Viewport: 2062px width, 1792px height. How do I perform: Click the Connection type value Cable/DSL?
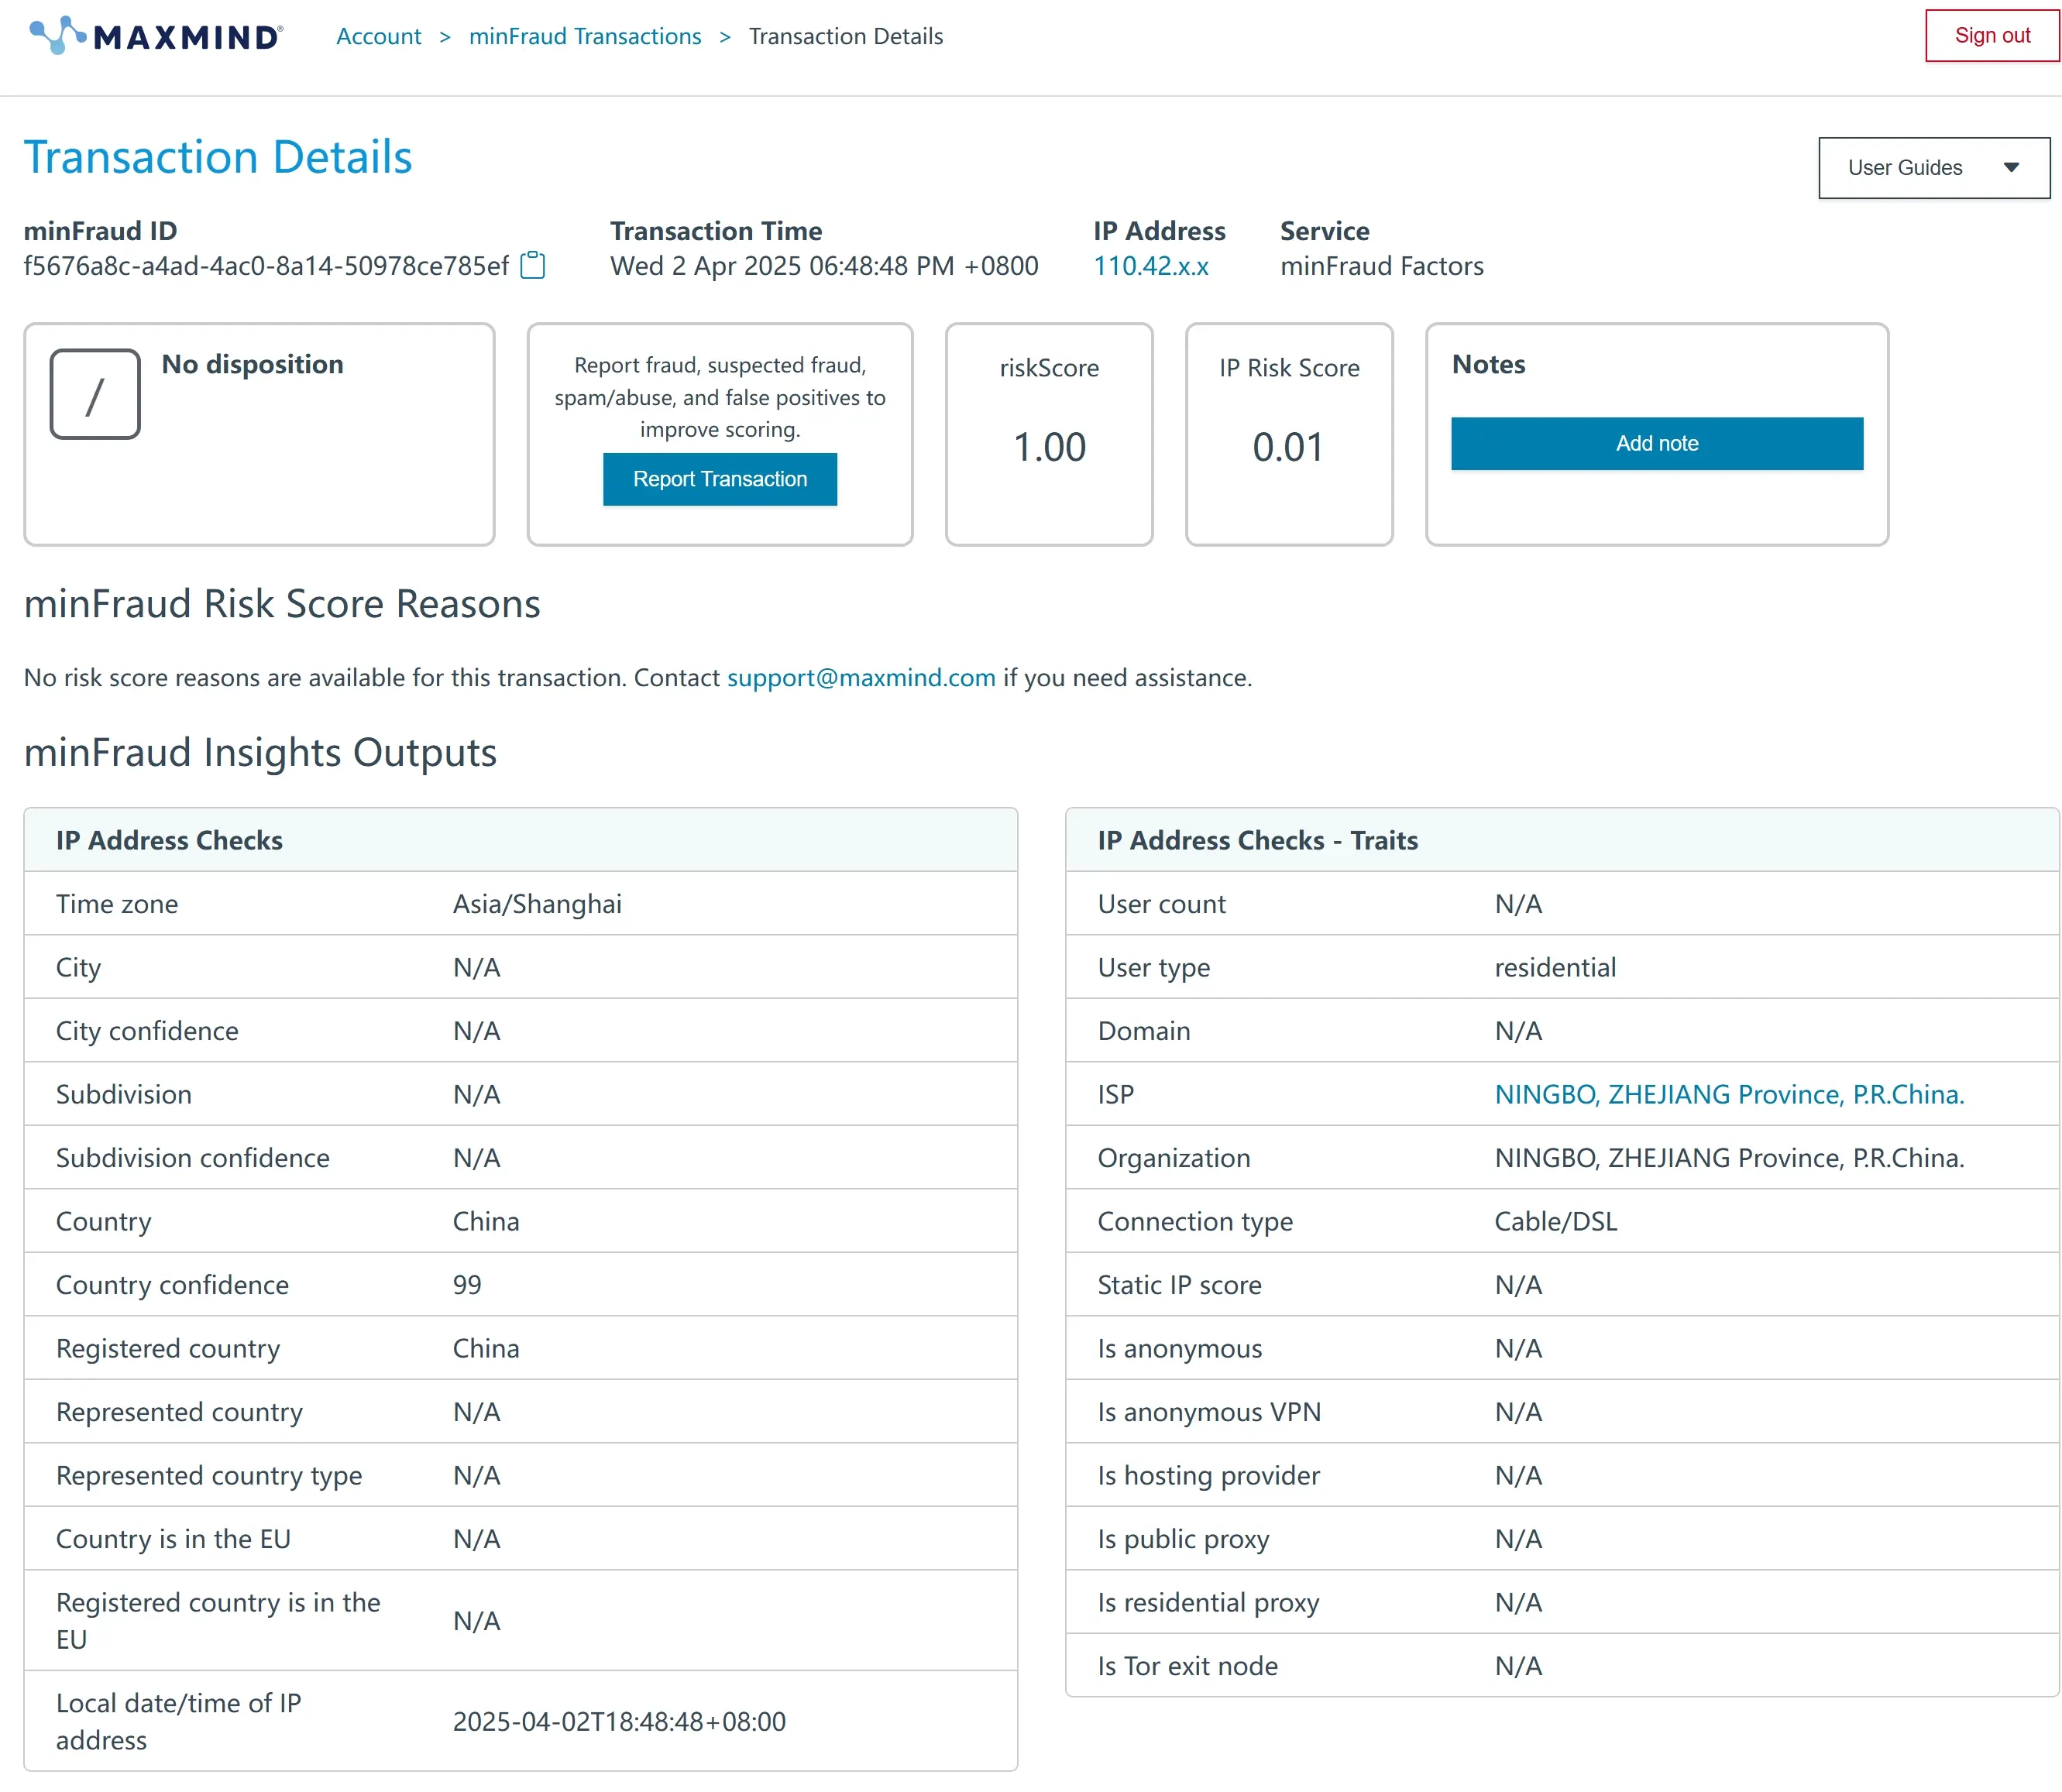coord(1555,1221)
